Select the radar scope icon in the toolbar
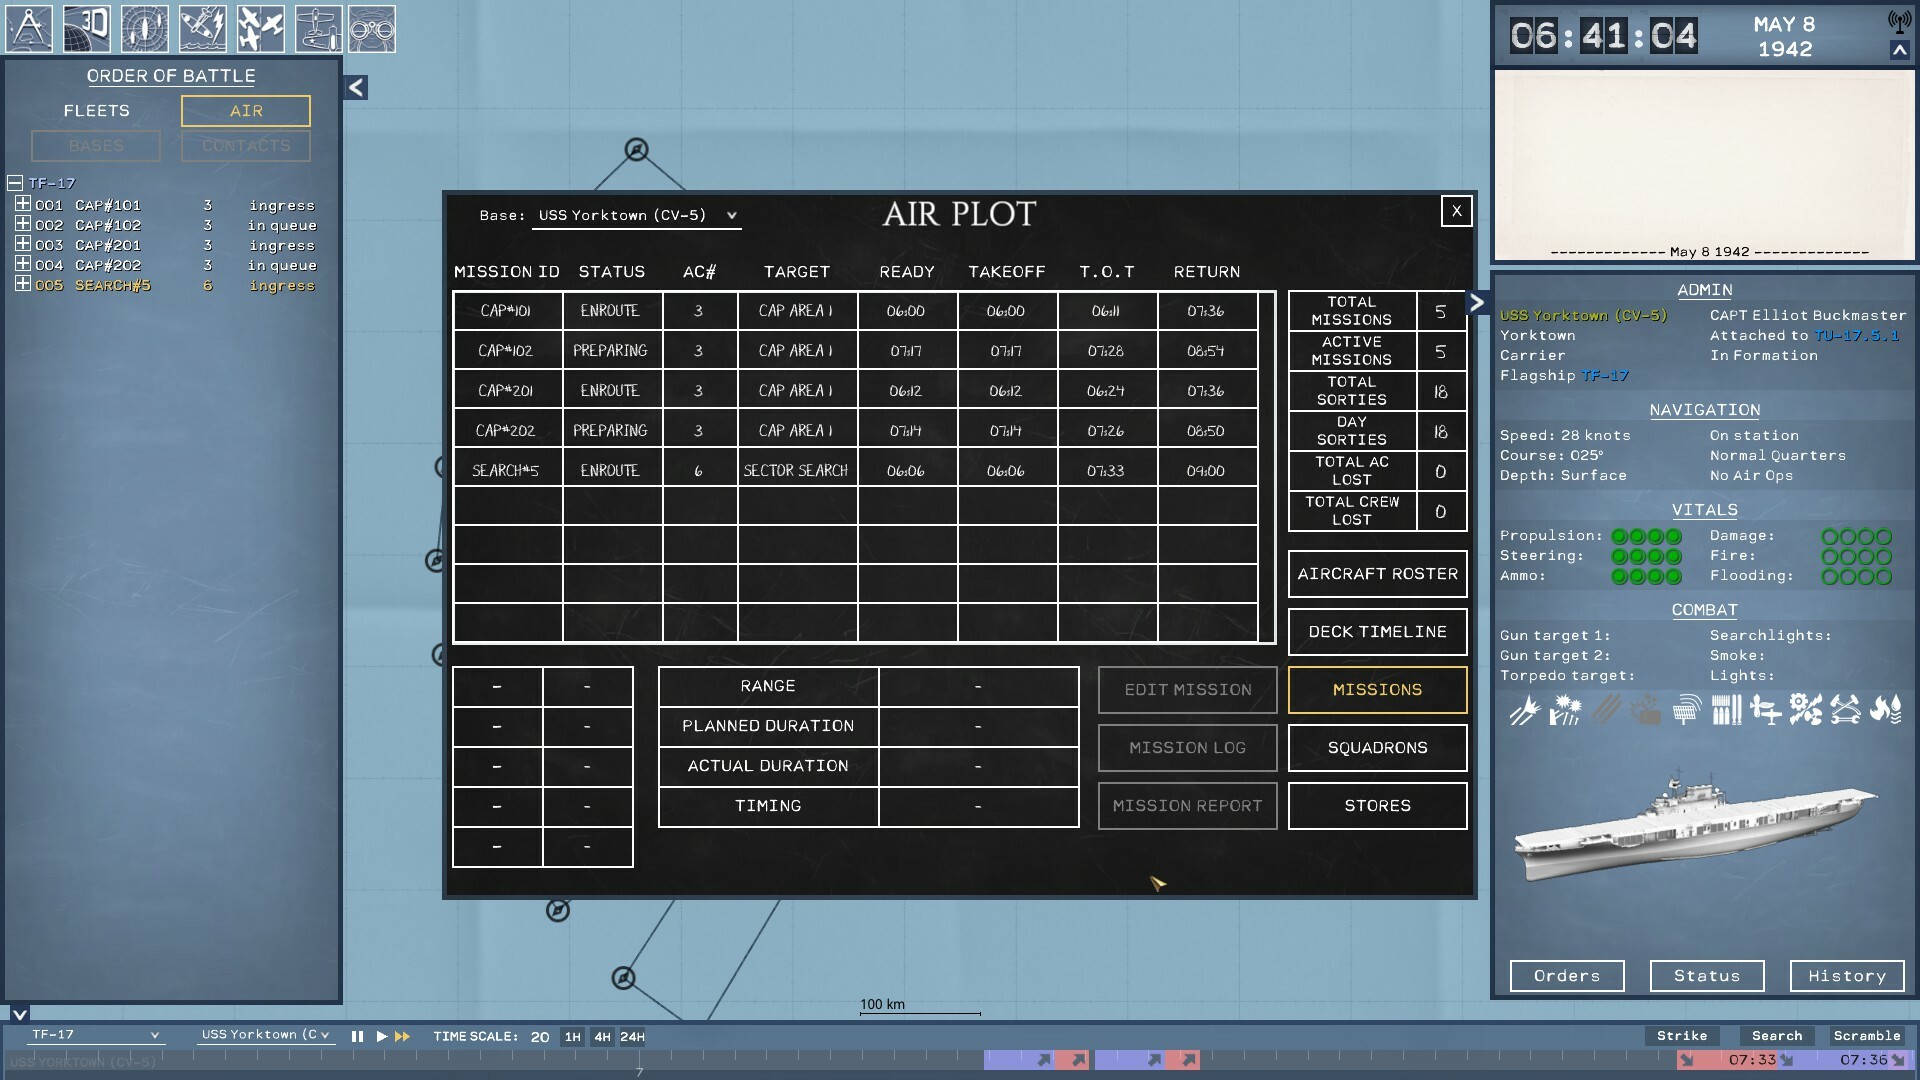The height and width of the screenshot is (1080, 1920). (x=146, y=28)
